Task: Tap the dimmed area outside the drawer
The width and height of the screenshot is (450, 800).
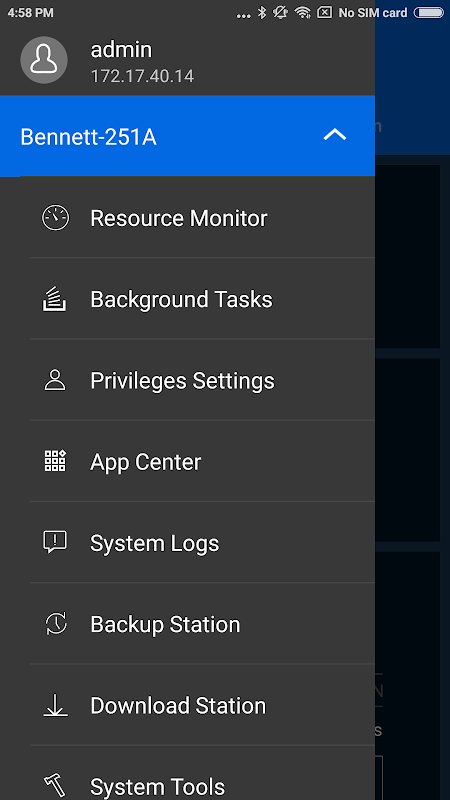Action: coord(412,408)
